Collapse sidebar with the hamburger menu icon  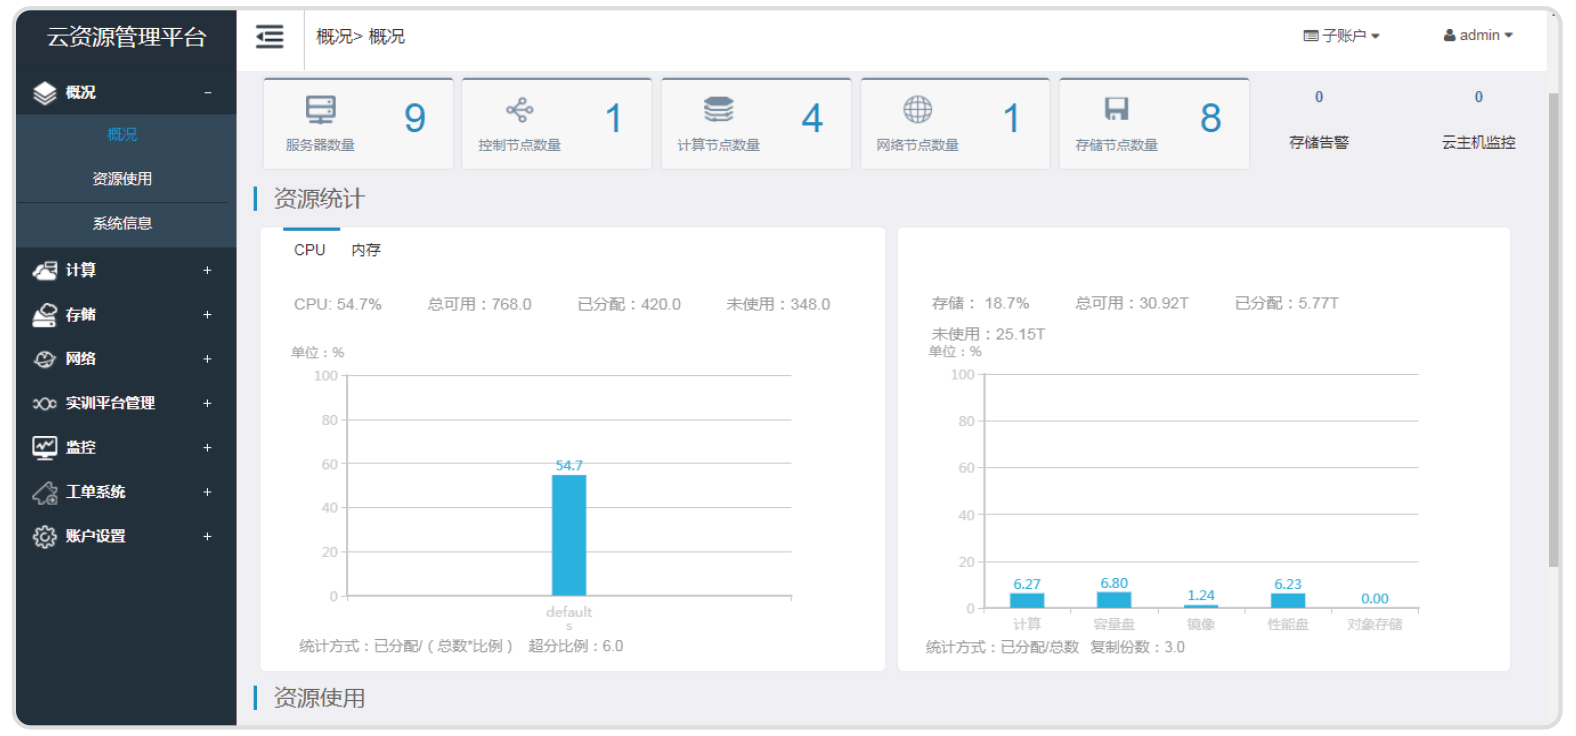[x=269, y=37]
